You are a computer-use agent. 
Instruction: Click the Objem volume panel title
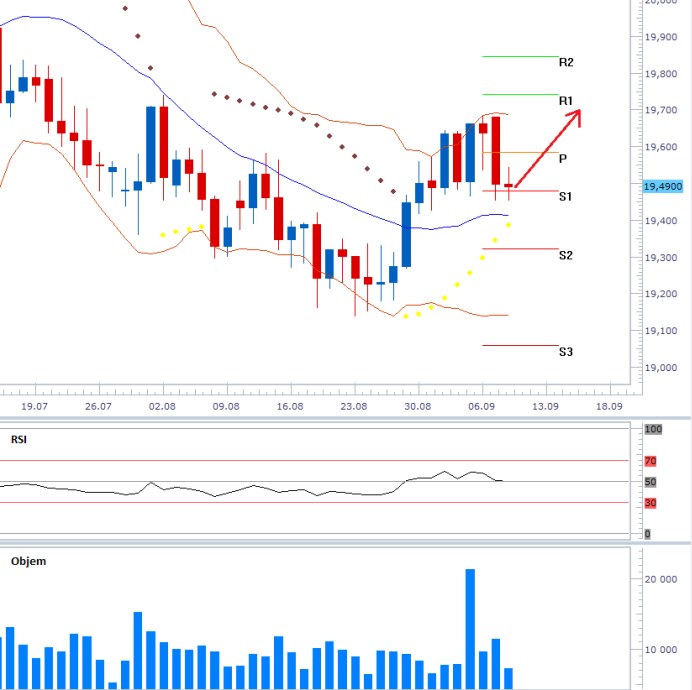[x=28, y=561]
